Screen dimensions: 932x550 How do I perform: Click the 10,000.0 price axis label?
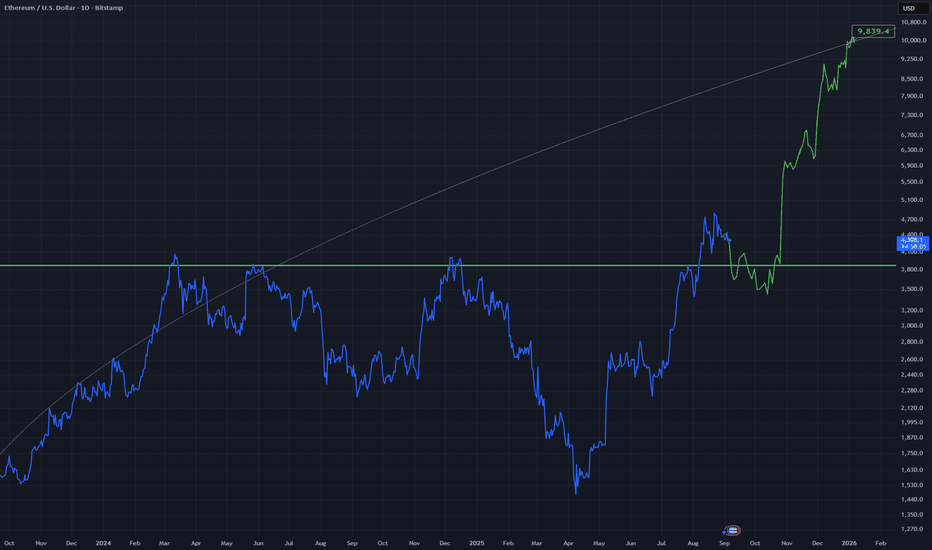[x=914, y=40]
